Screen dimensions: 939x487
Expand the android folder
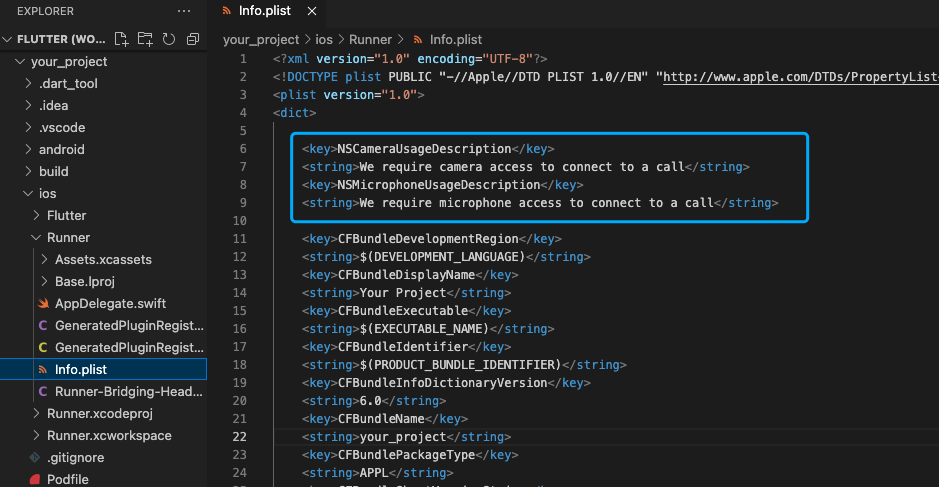coord(61,149)
